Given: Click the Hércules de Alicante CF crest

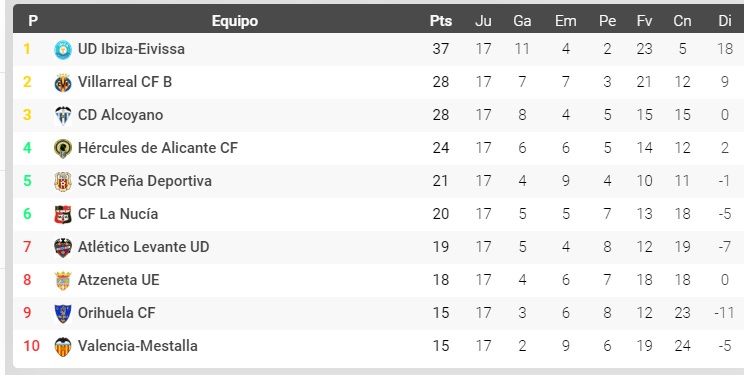Looking at the screenshot, I should [63, 149].
